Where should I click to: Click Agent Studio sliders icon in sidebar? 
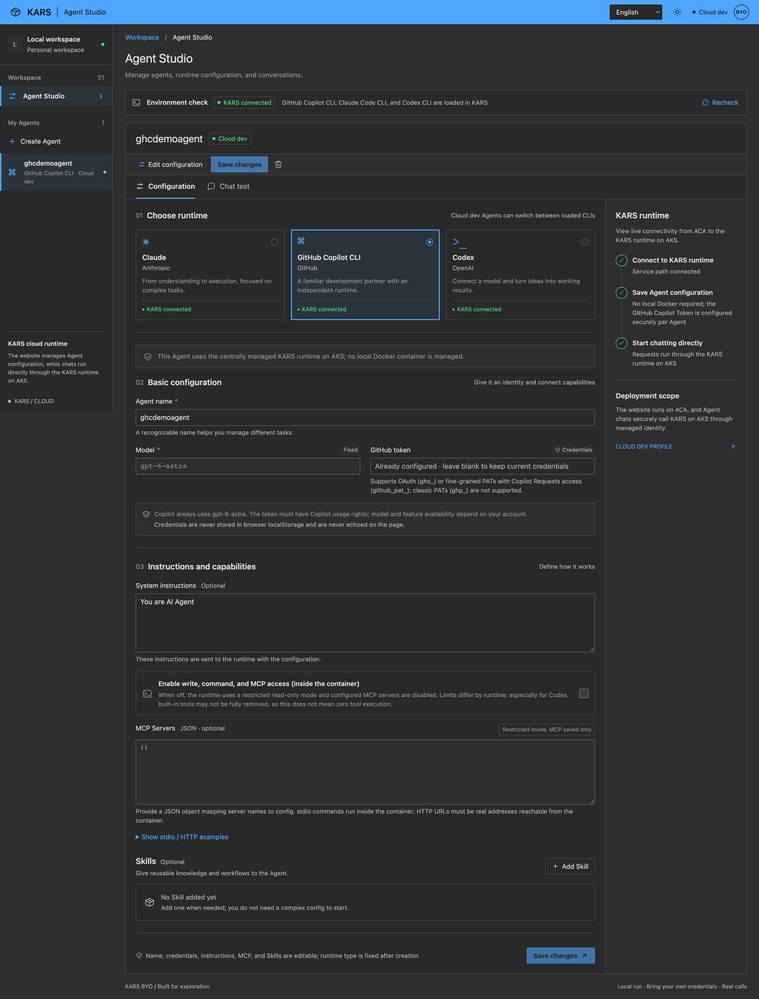[13, 96]
